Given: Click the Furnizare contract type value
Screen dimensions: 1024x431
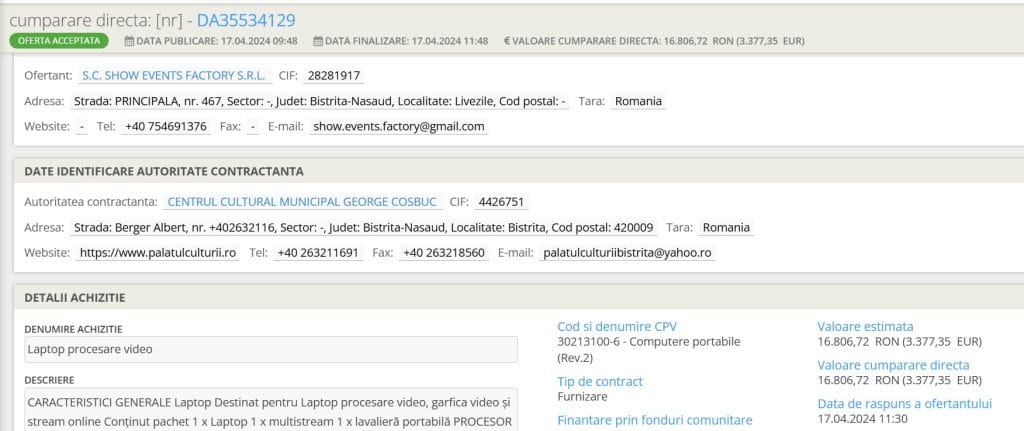Looking at the screenshot, I should point(583,396).
